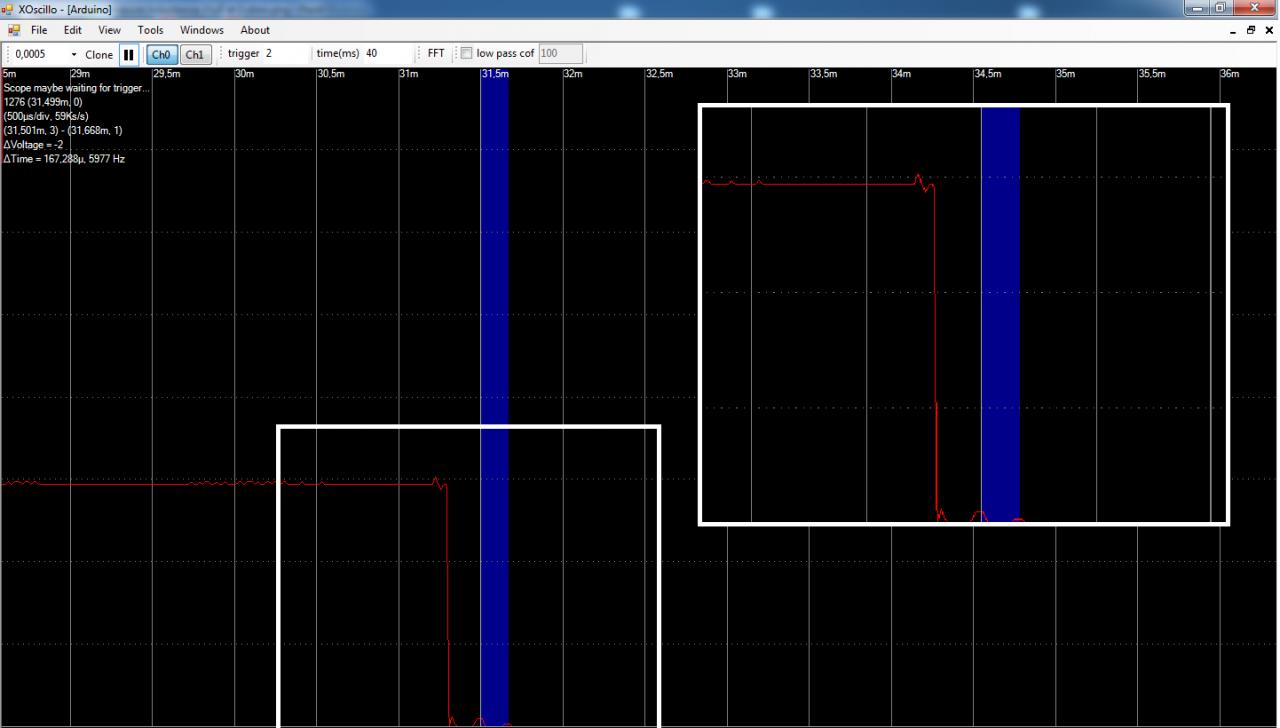Click the low pass cutoff field showing 100

[x=560, y=54]
